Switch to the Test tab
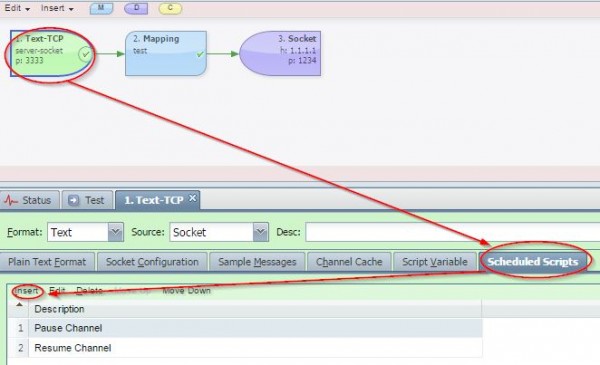 (x=87, y=200)
